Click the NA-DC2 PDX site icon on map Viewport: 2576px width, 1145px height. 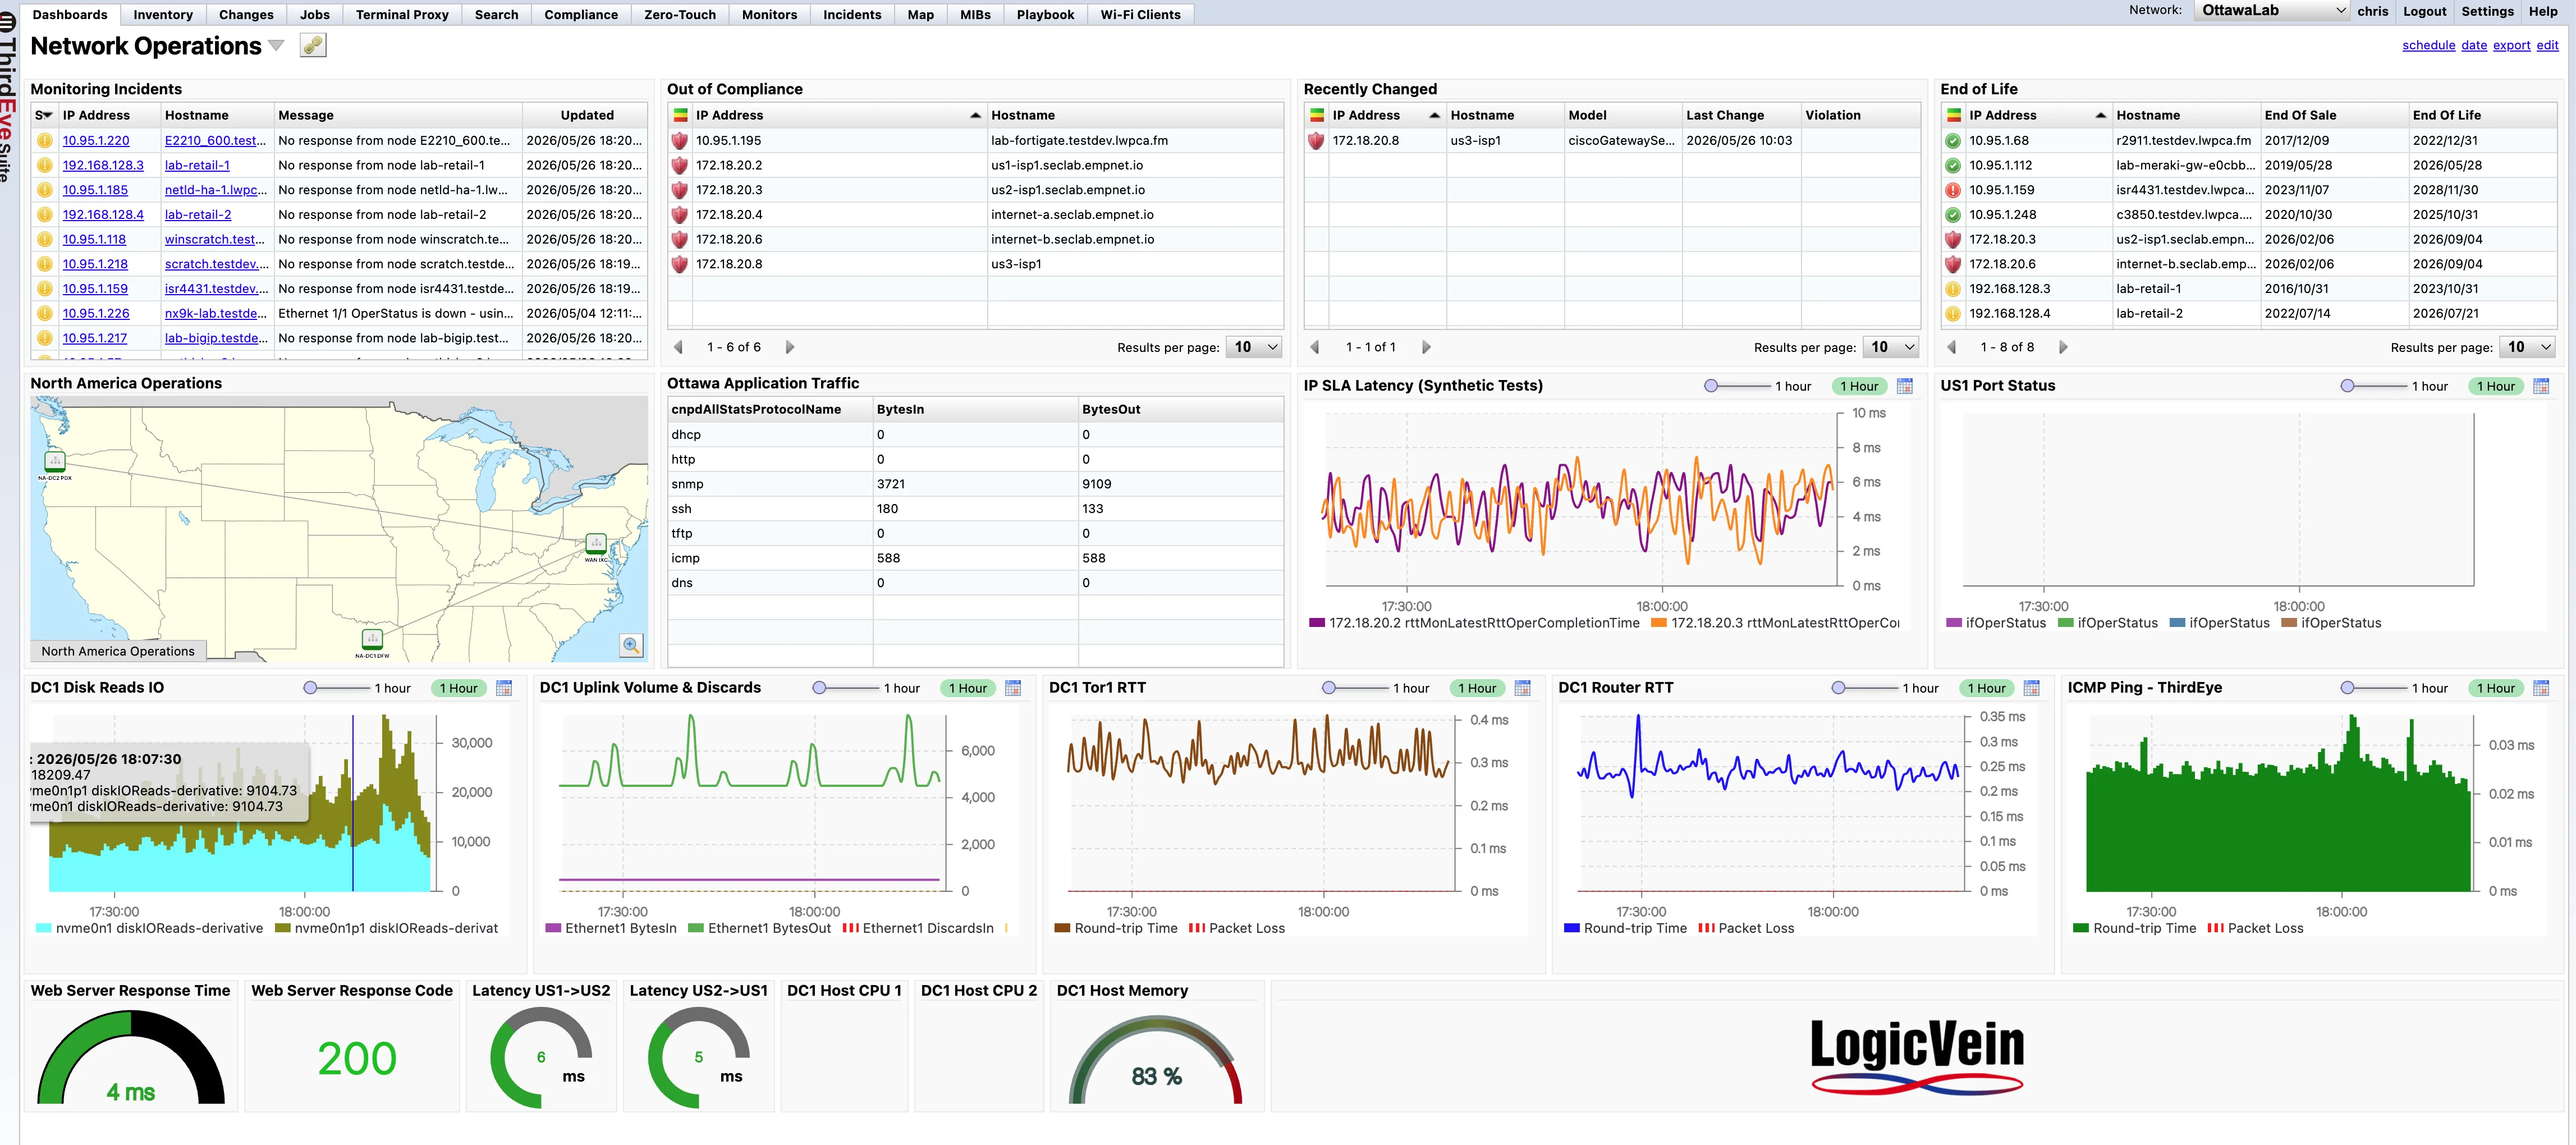pos(55,461)
